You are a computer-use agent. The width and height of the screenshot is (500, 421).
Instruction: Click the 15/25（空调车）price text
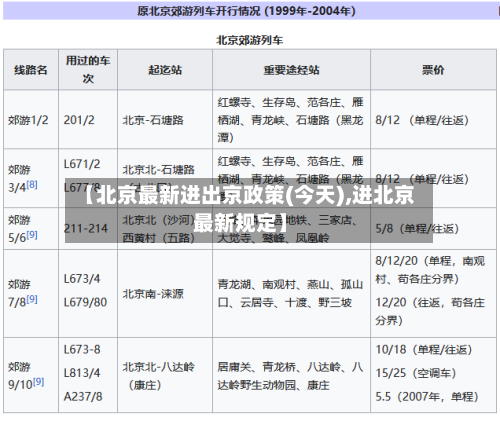coord(416,373)
